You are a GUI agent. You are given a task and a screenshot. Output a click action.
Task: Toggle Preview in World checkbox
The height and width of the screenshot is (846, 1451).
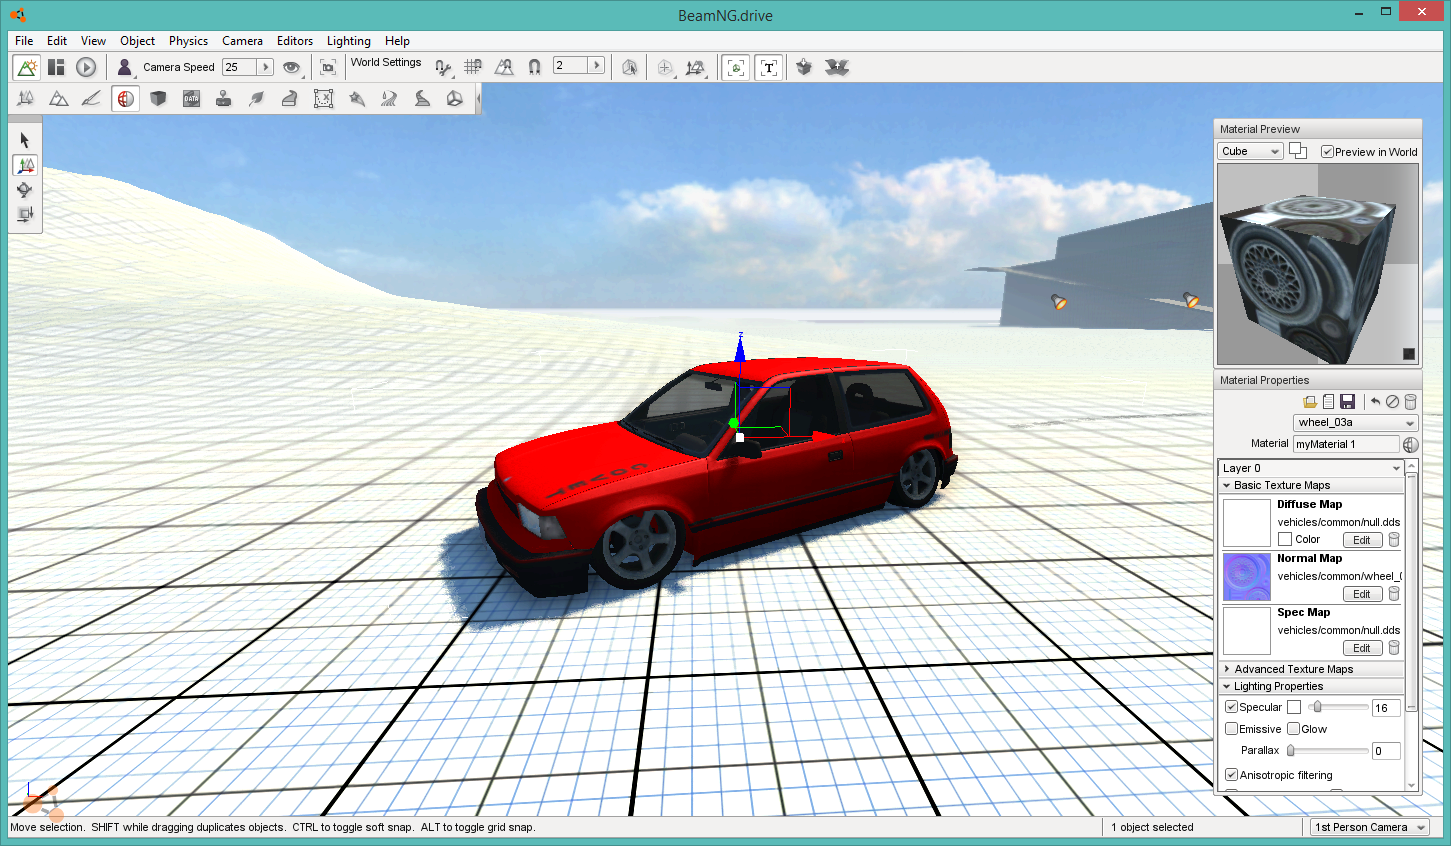coord(1327,152)
